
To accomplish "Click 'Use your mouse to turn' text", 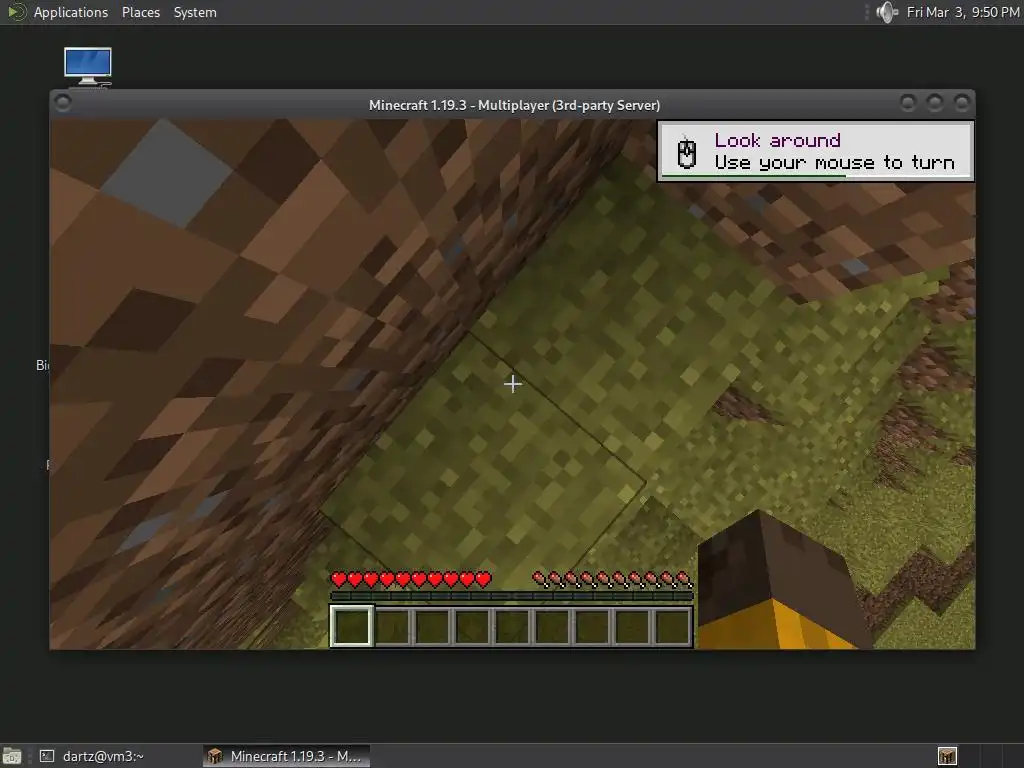I will point(834,163).
